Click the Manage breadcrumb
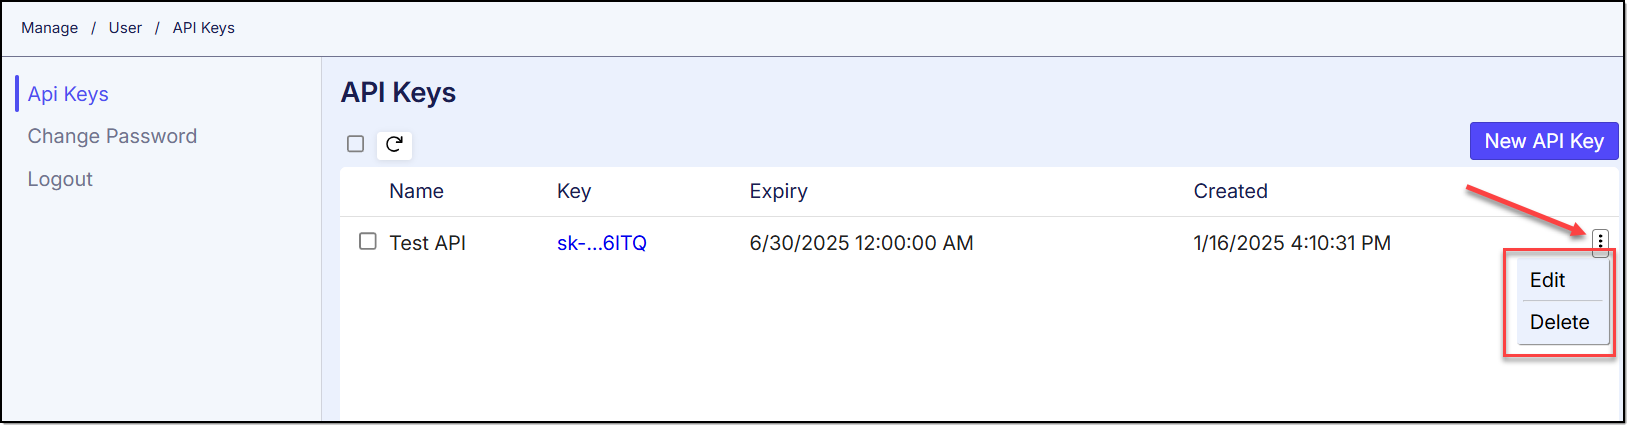Image resolution: width=1630 pixels, height=428 pixels. point(49,28)
